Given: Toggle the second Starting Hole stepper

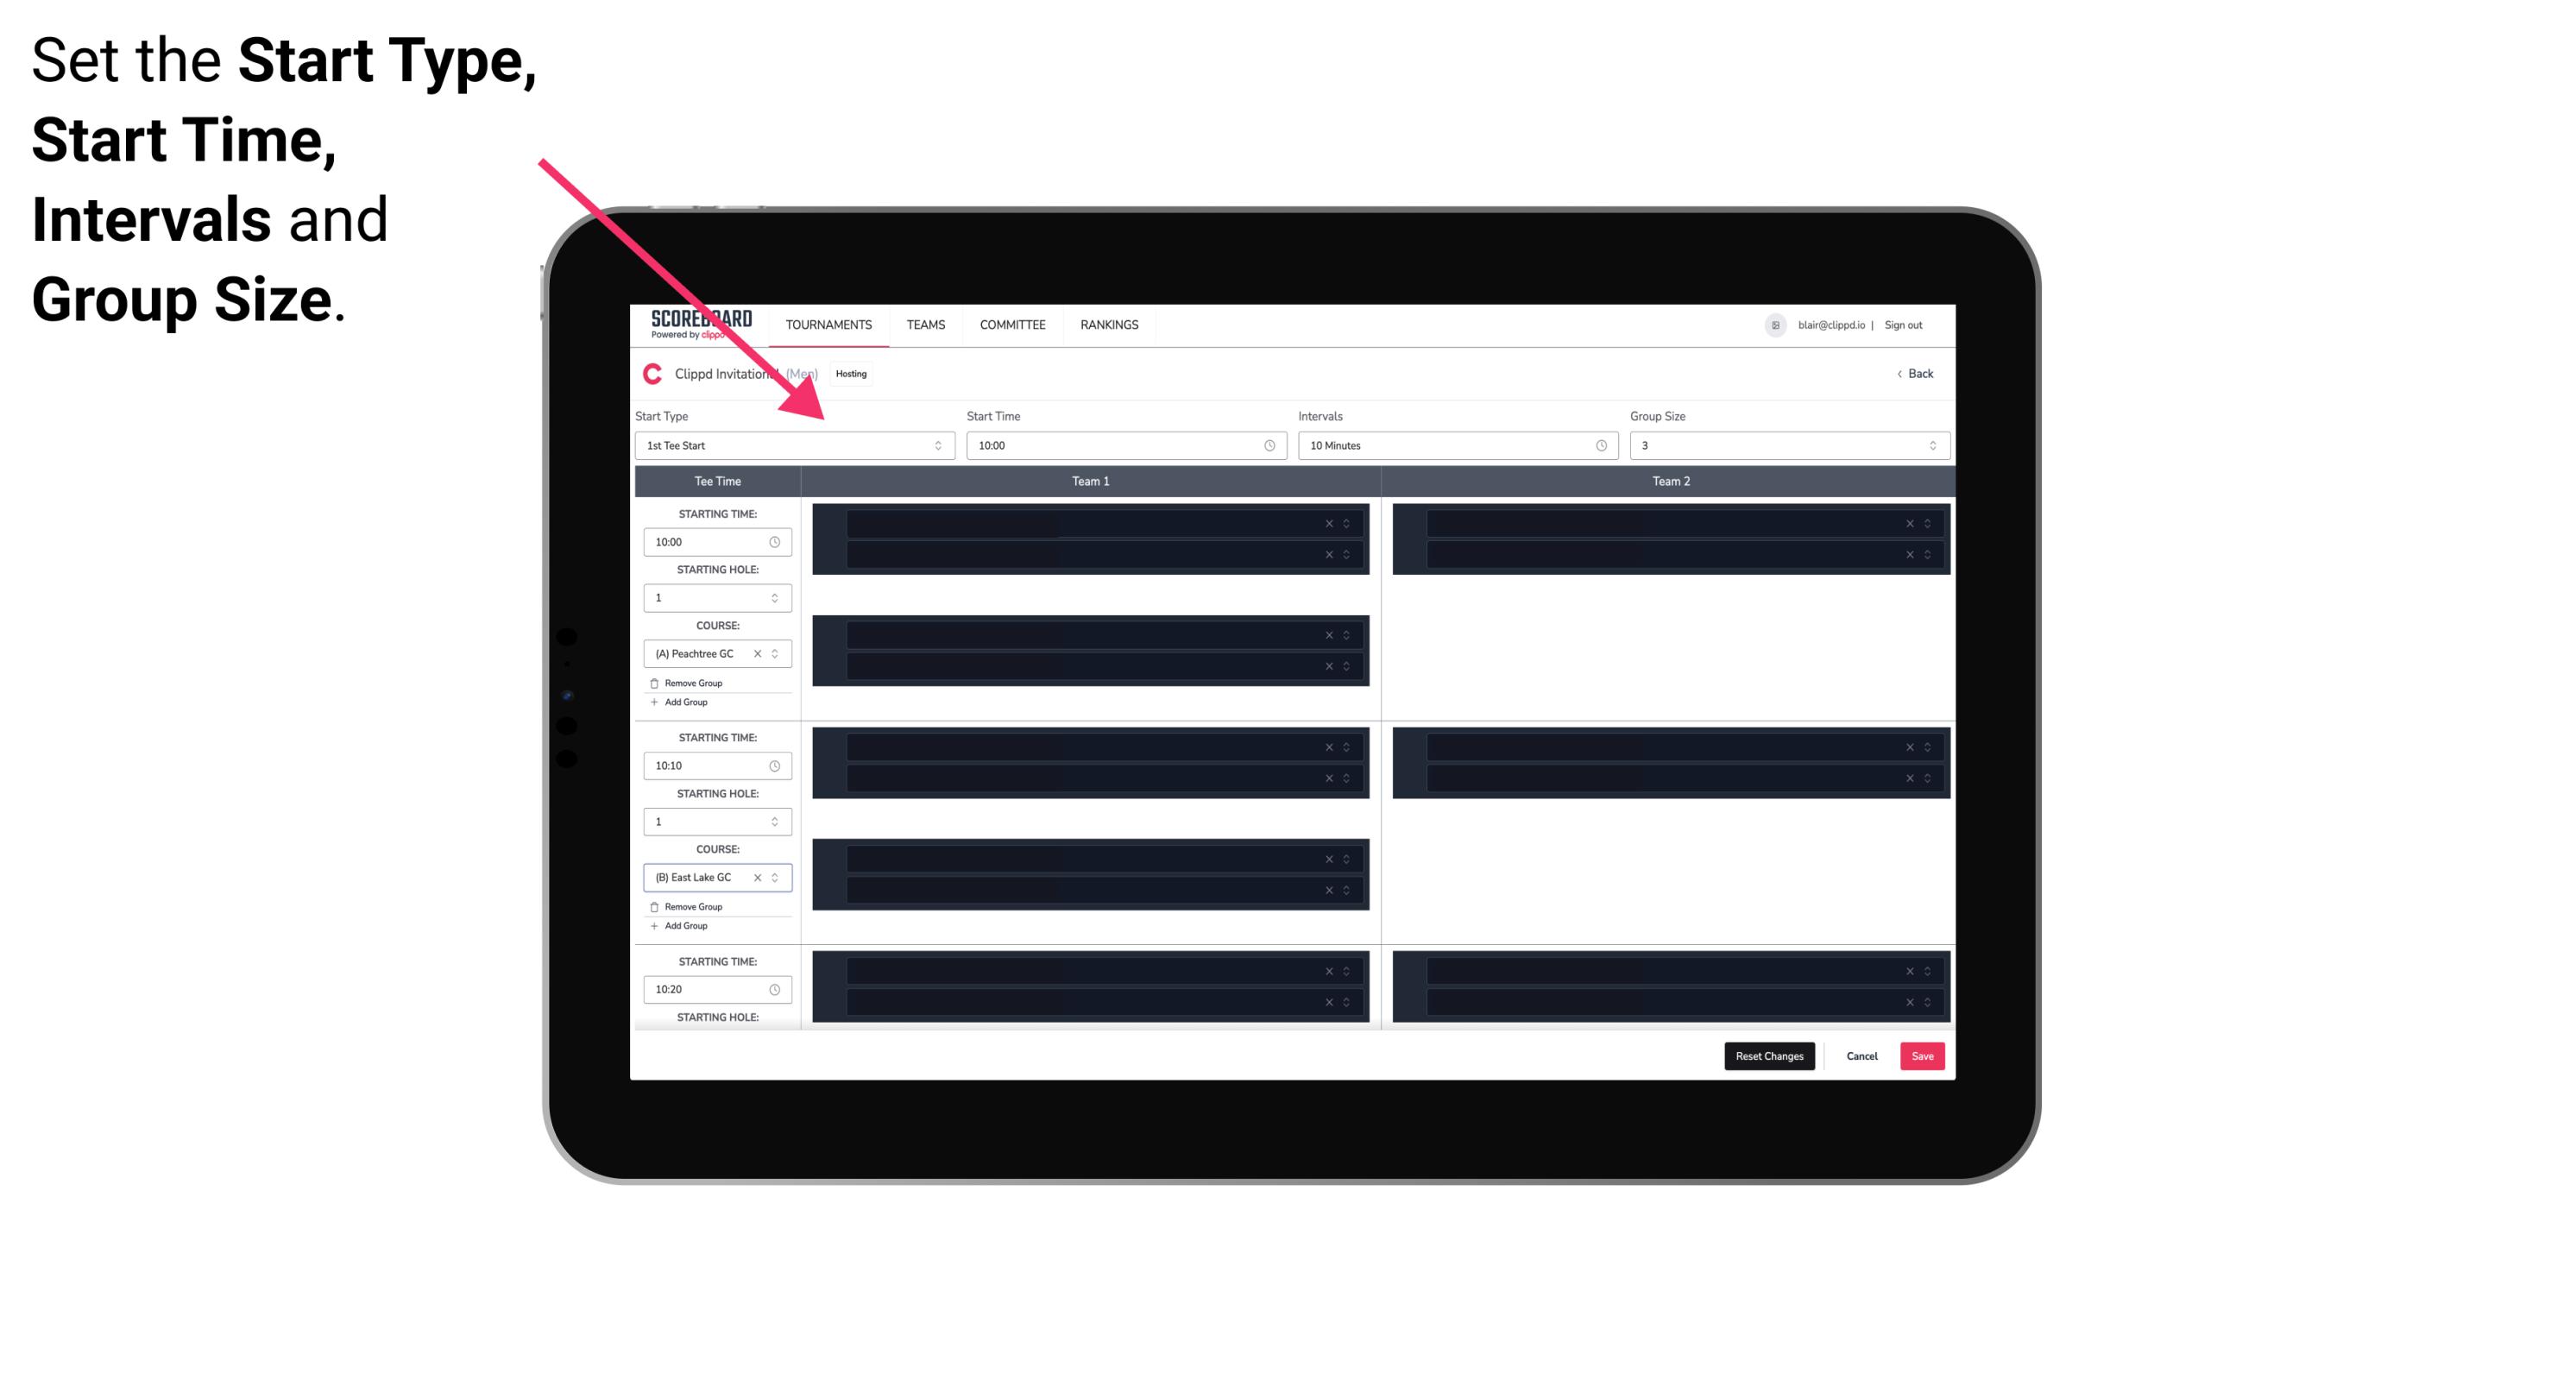Looking at the screenshot, I should 778,821.
